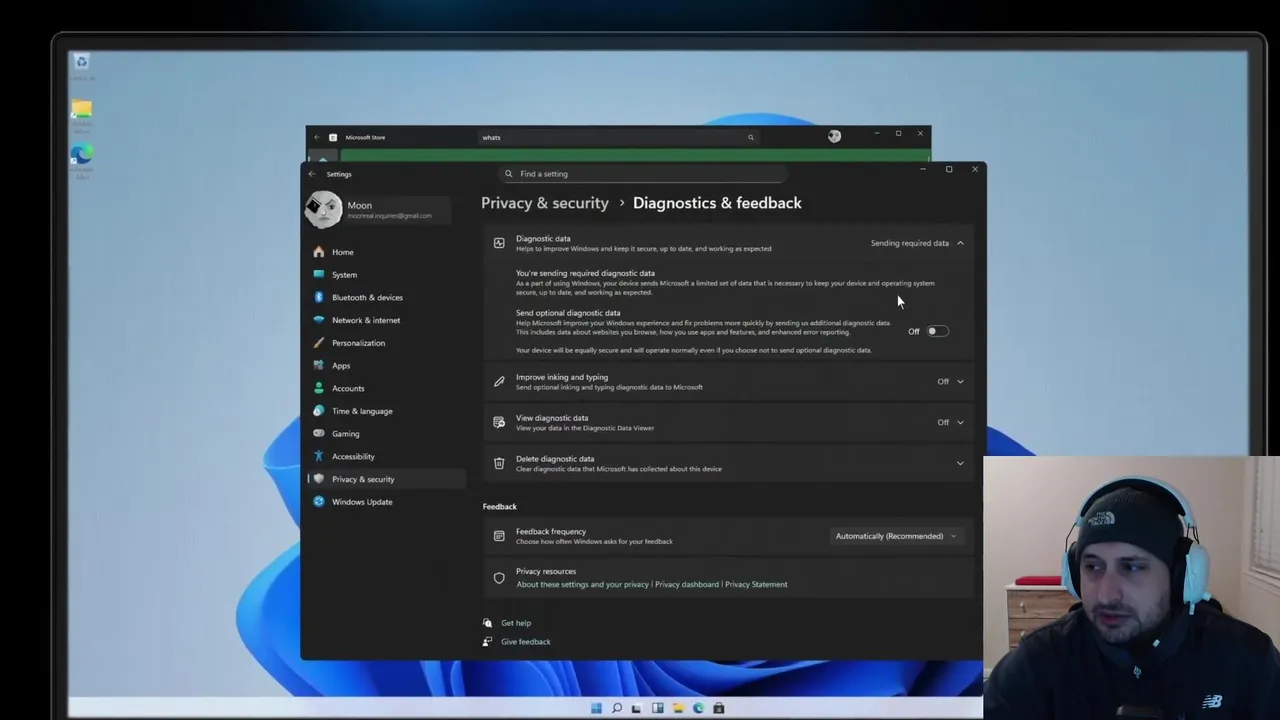Select the System monitor icon in sidebar
This screenshot has height=720, width=1280.
click(x=319, y=274)
